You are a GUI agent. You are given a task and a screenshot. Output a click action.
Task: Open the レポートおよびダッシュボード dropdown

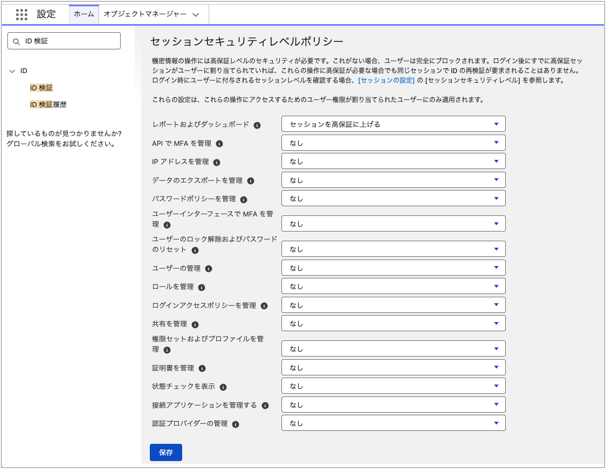point(393,124)
